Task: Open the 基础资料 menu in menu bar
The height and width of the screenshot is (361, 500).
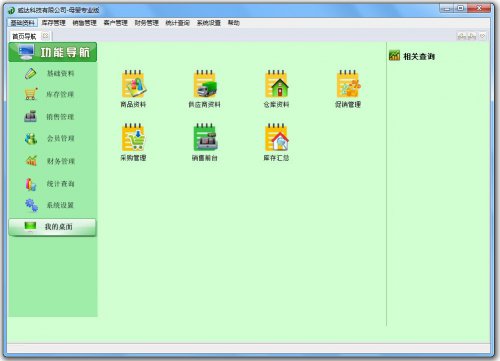Action: 22,23
